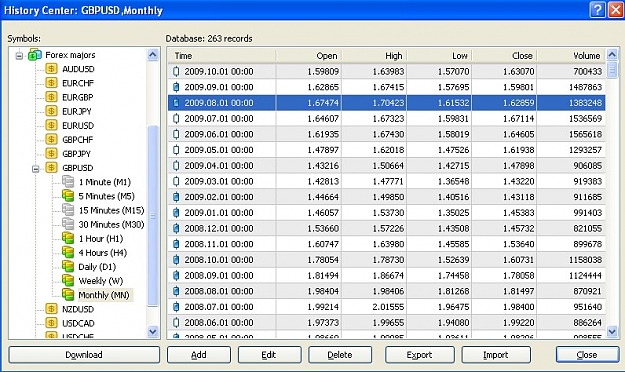Click the volume value 1565618
The width and height of the screenshot is (625, 372).
click(x=585, y=134)
